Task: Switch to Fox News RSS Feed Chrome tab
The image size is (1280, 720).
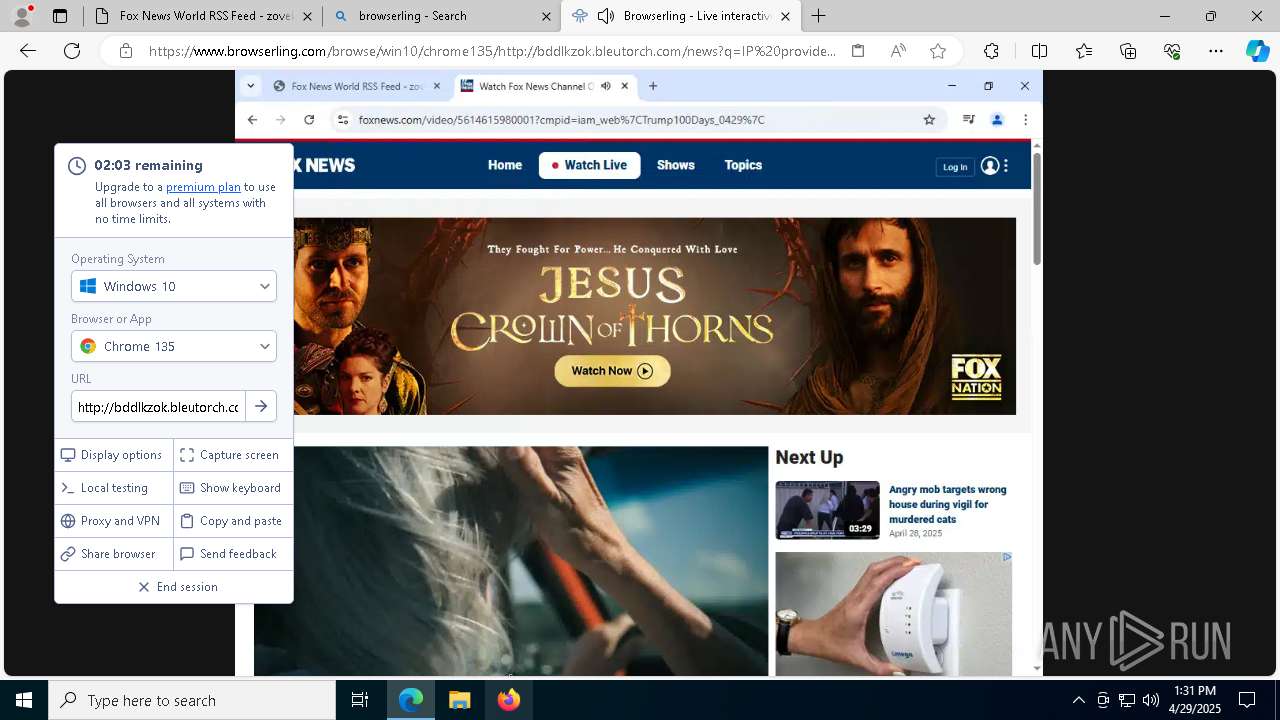Action: click(356, 86)
